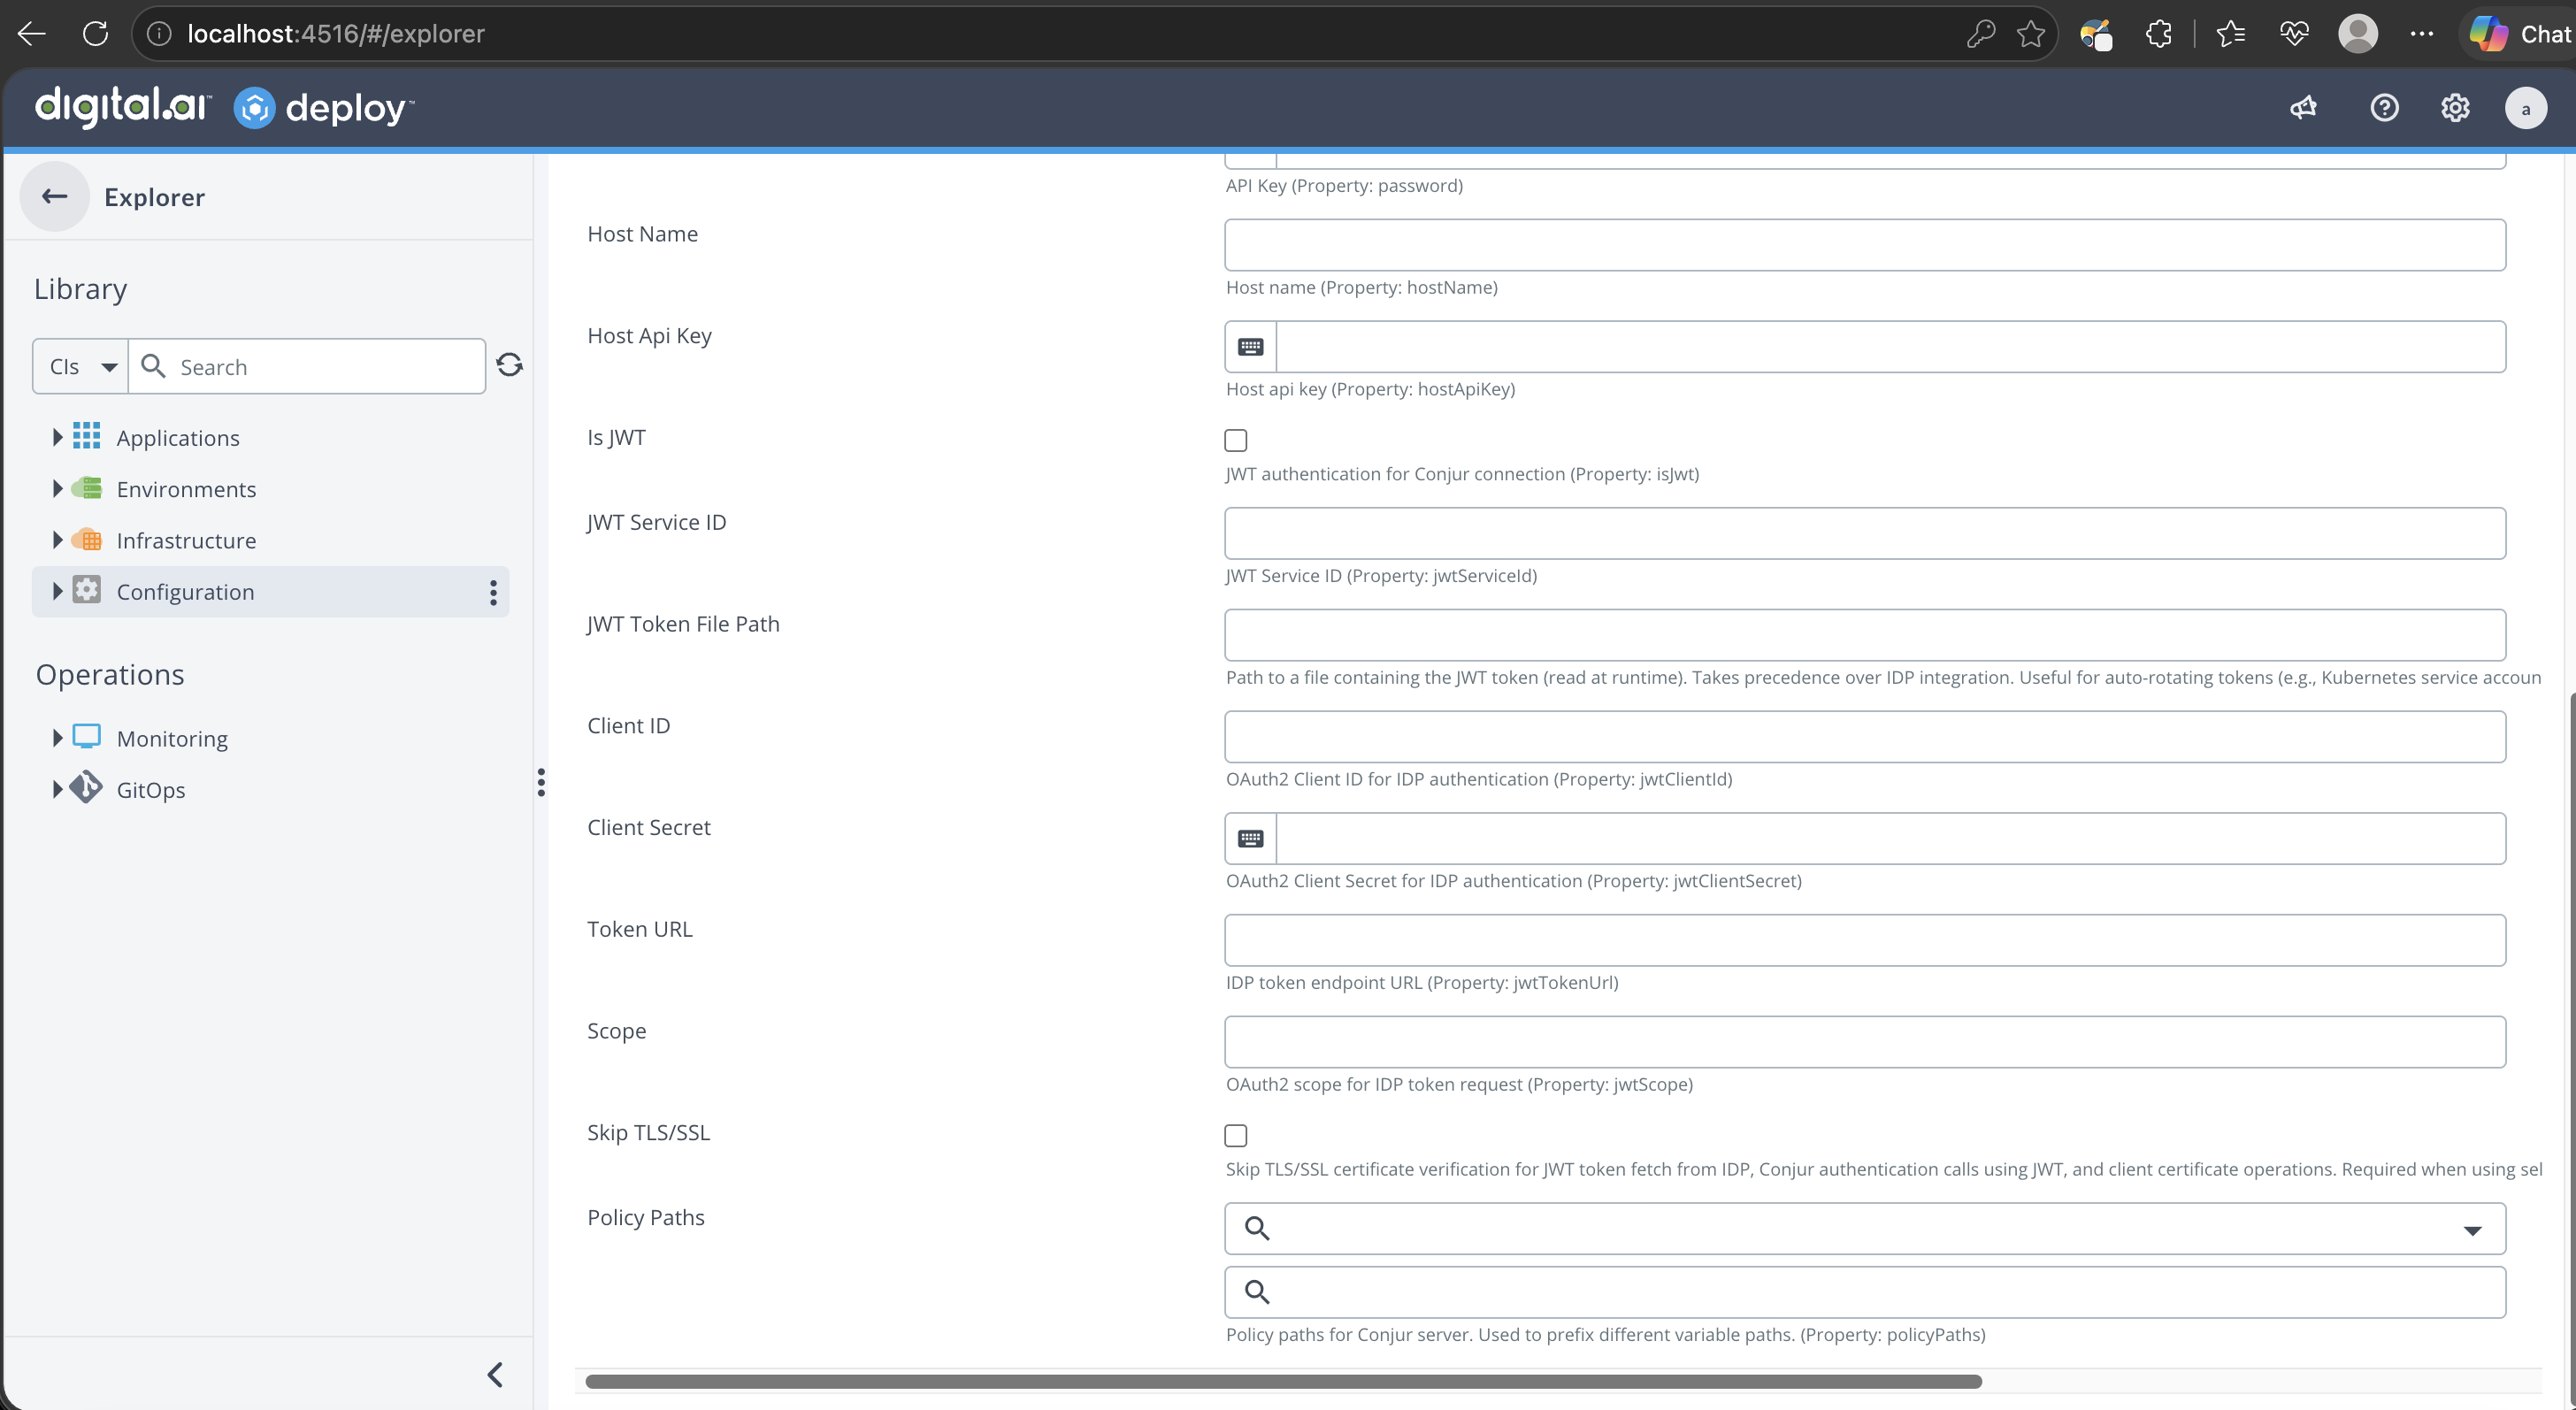Screen dimensions: 2576x1410
Task: Open the browser Chat button
Action: [x=2519, y=34]
